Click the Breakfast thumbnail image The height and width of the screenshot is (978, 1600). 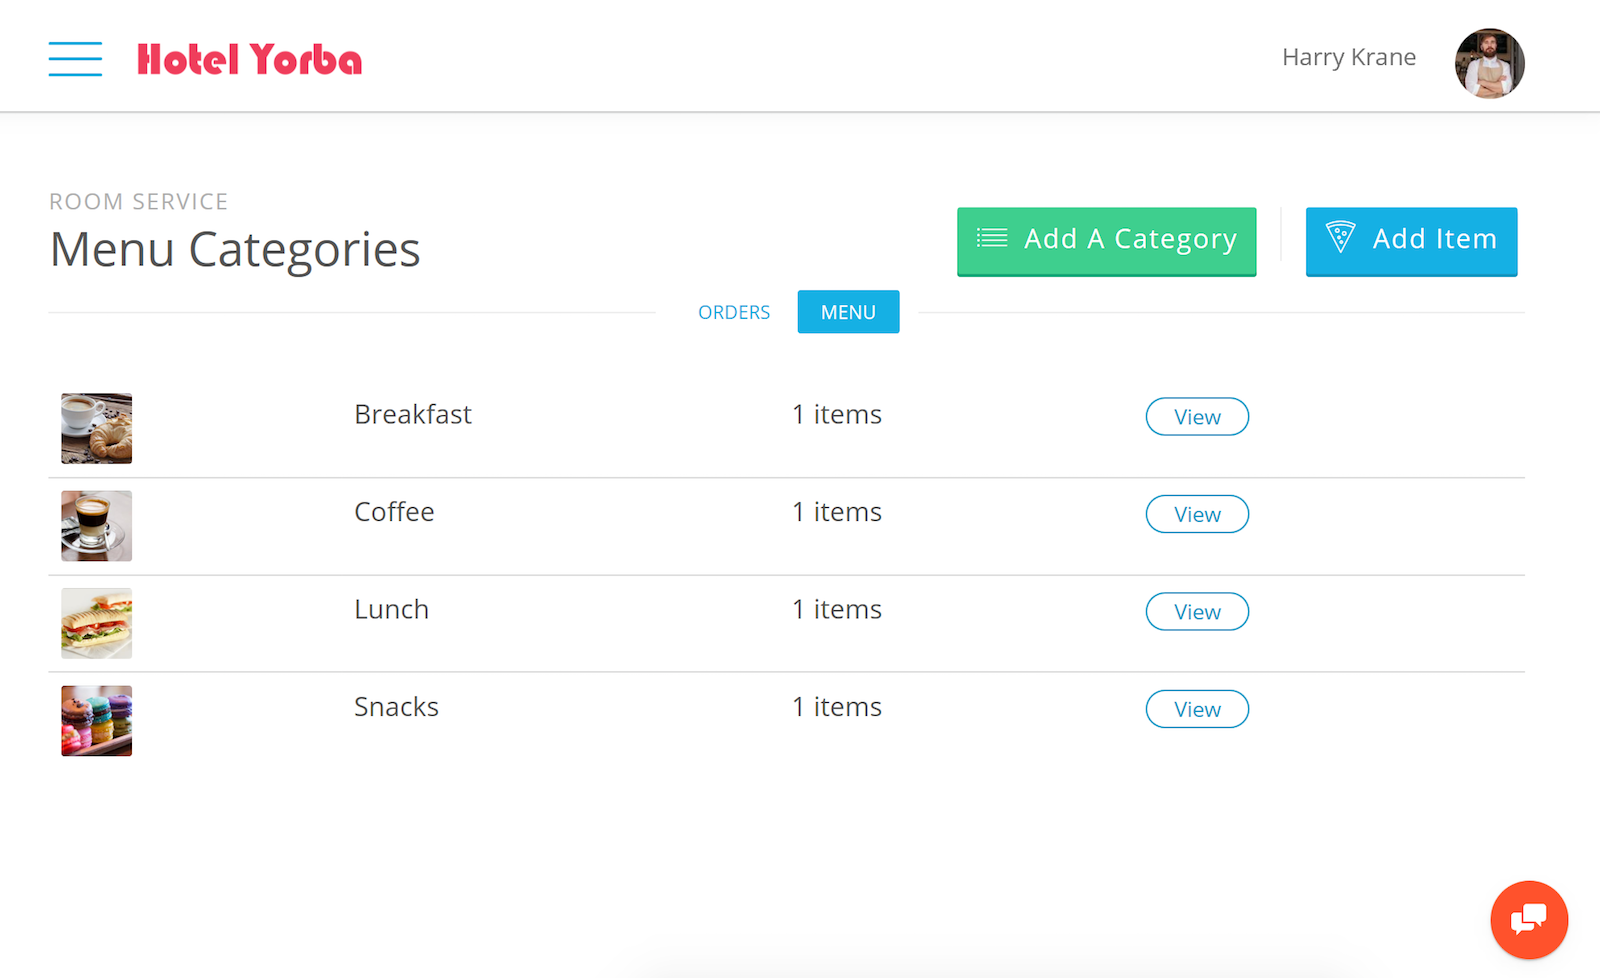96,428
